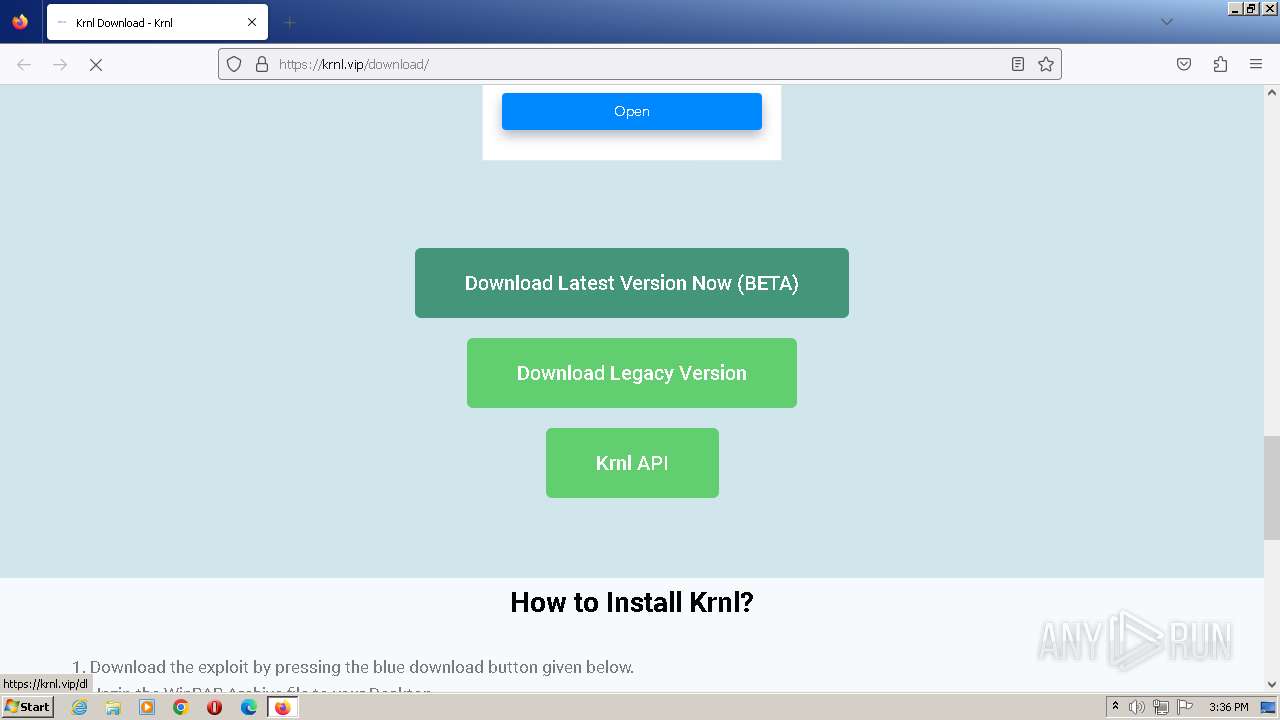Stop loading the page
This screenshot has height=720, width=1280.
96,64
